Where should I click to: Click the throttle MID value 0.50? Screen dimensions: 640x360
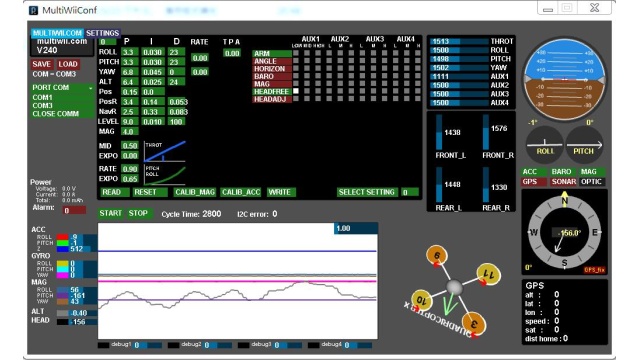(130, 146)
